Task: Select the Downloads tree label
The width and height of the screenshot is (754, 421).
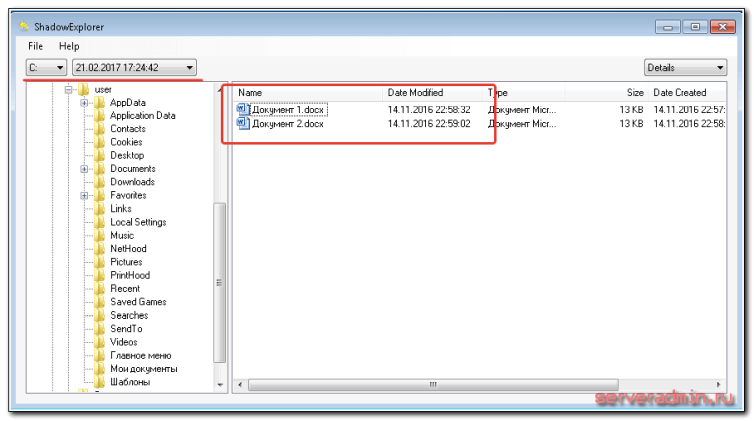Action: 132,182
